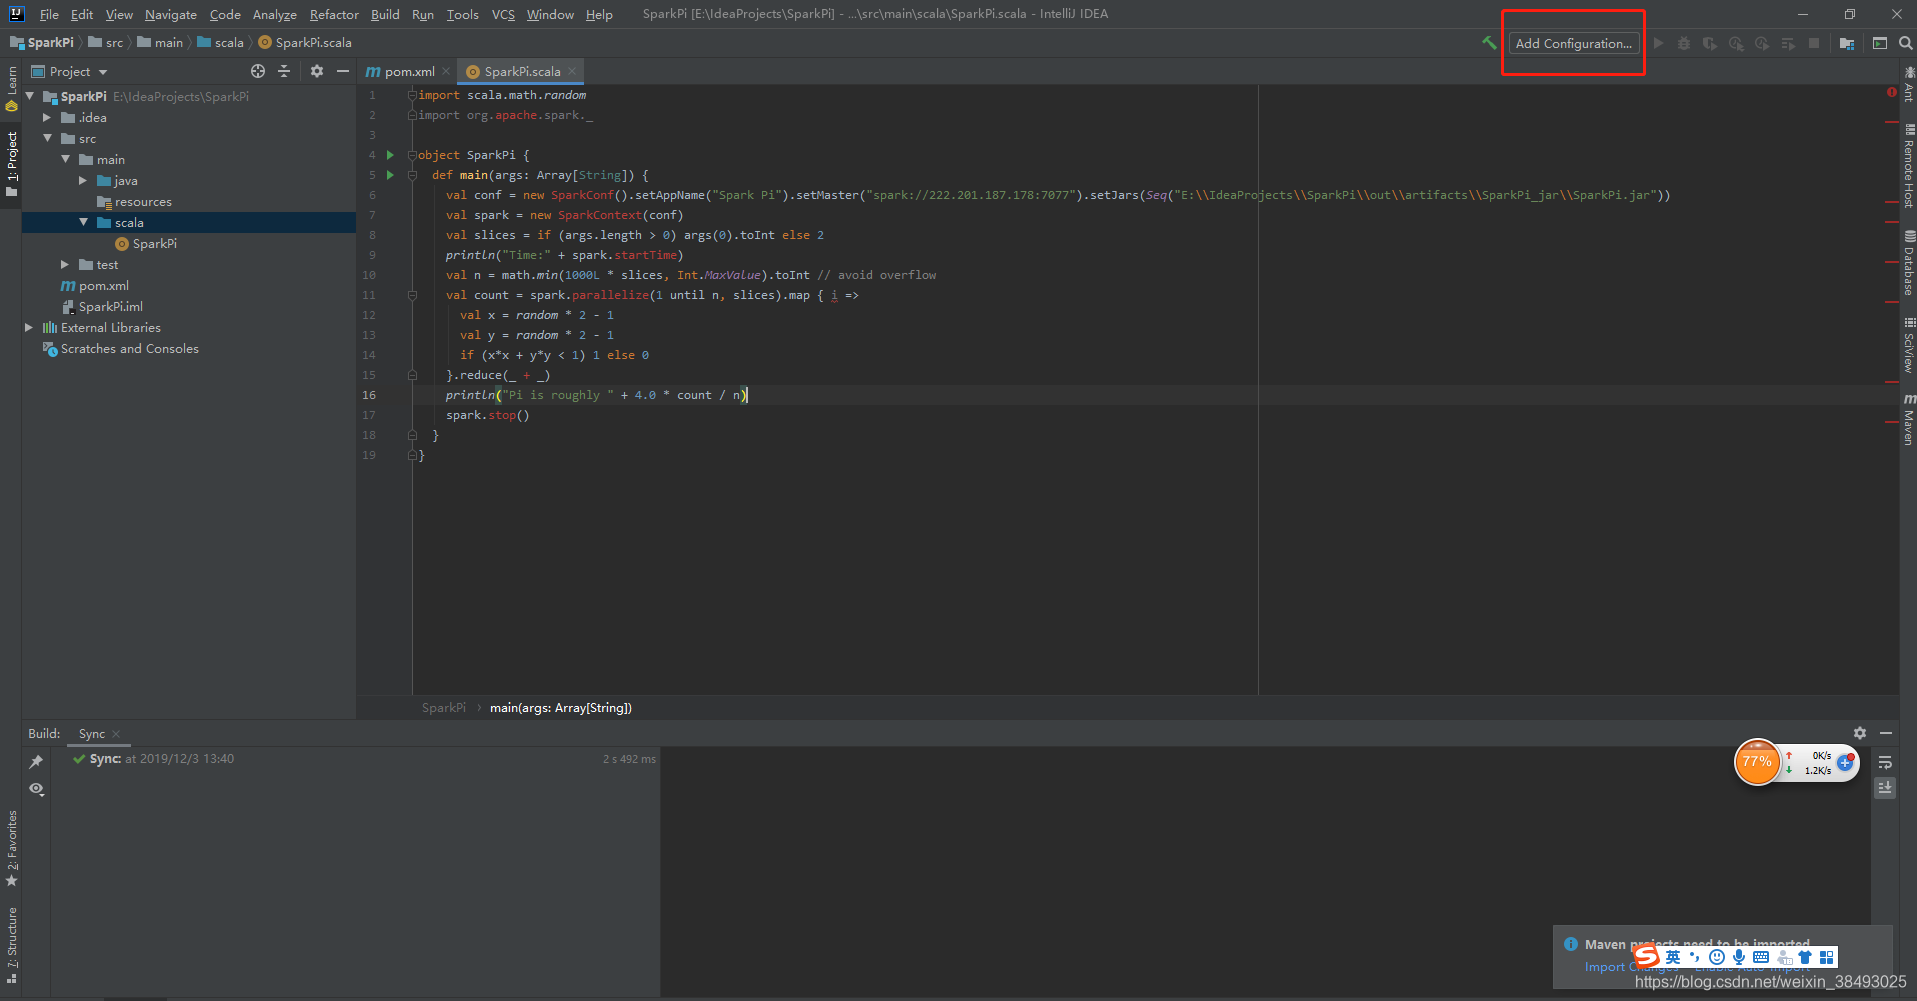The height and width of the screenshot is (1001, 1917).
Task: Click the Add Configuration... button
Action: 1573,43
